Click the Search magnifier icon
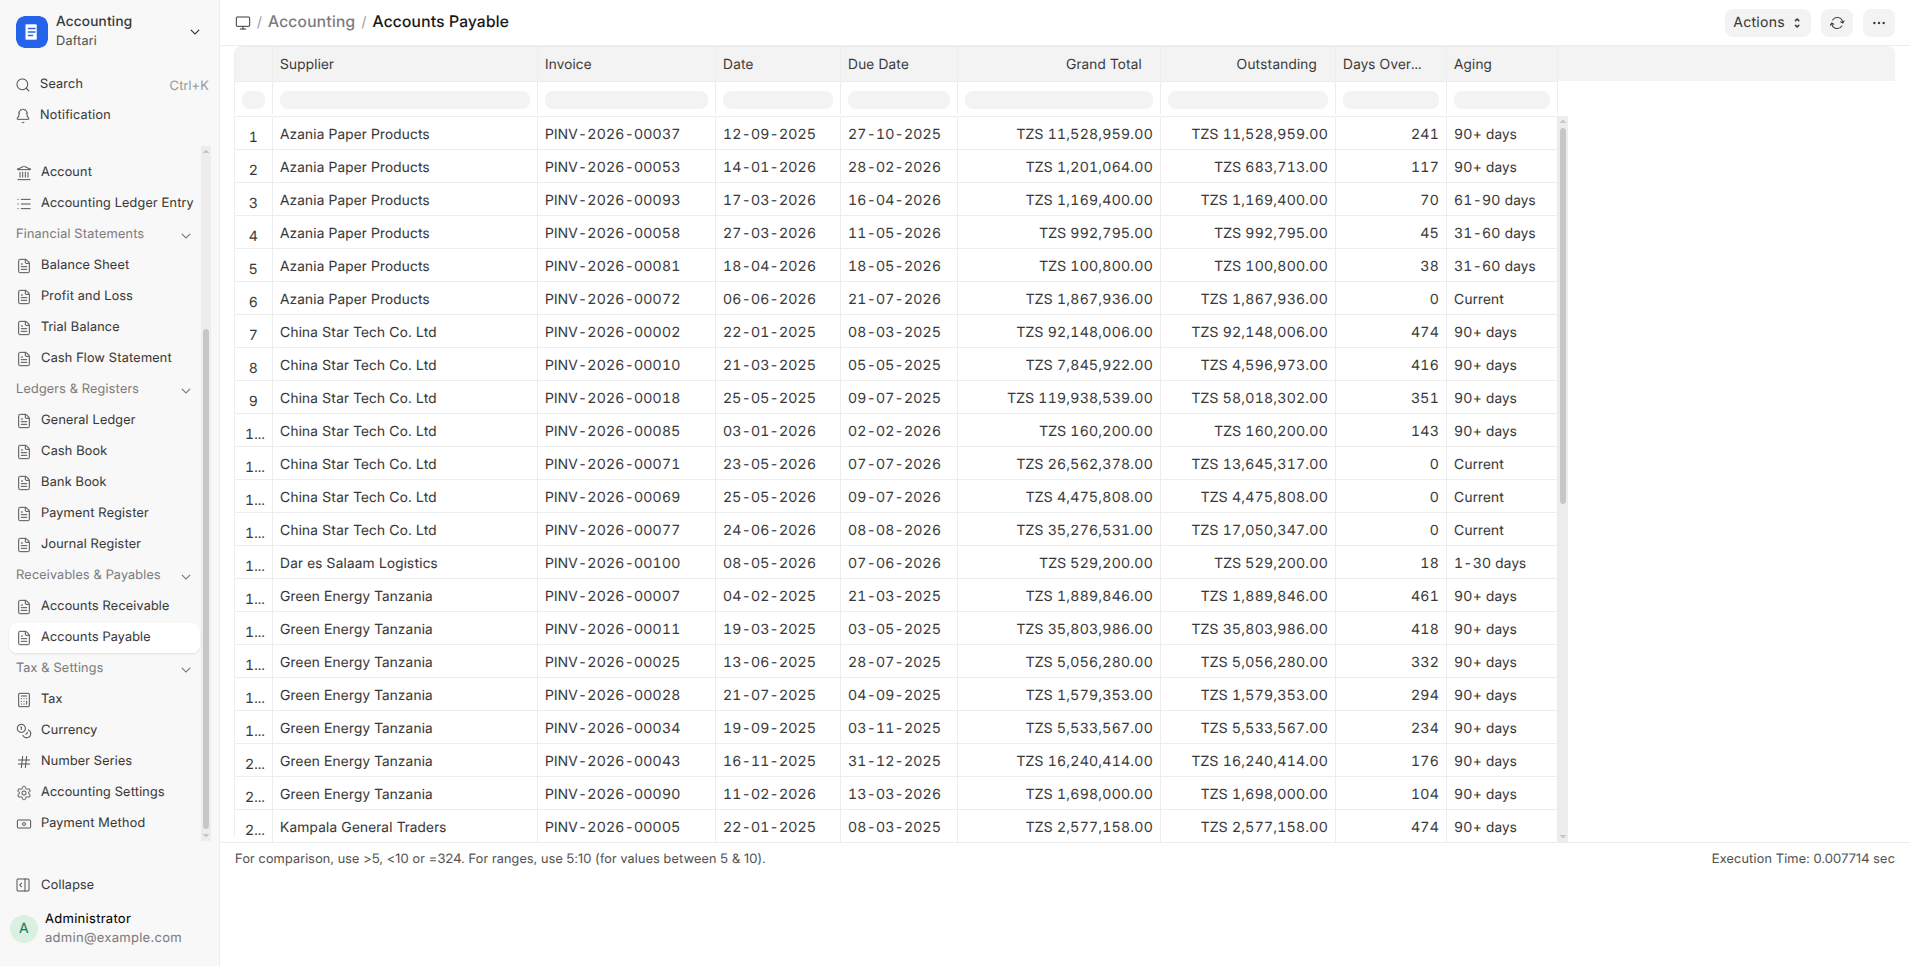Viewport: 1920px width, 966px height. click(23, 85)
